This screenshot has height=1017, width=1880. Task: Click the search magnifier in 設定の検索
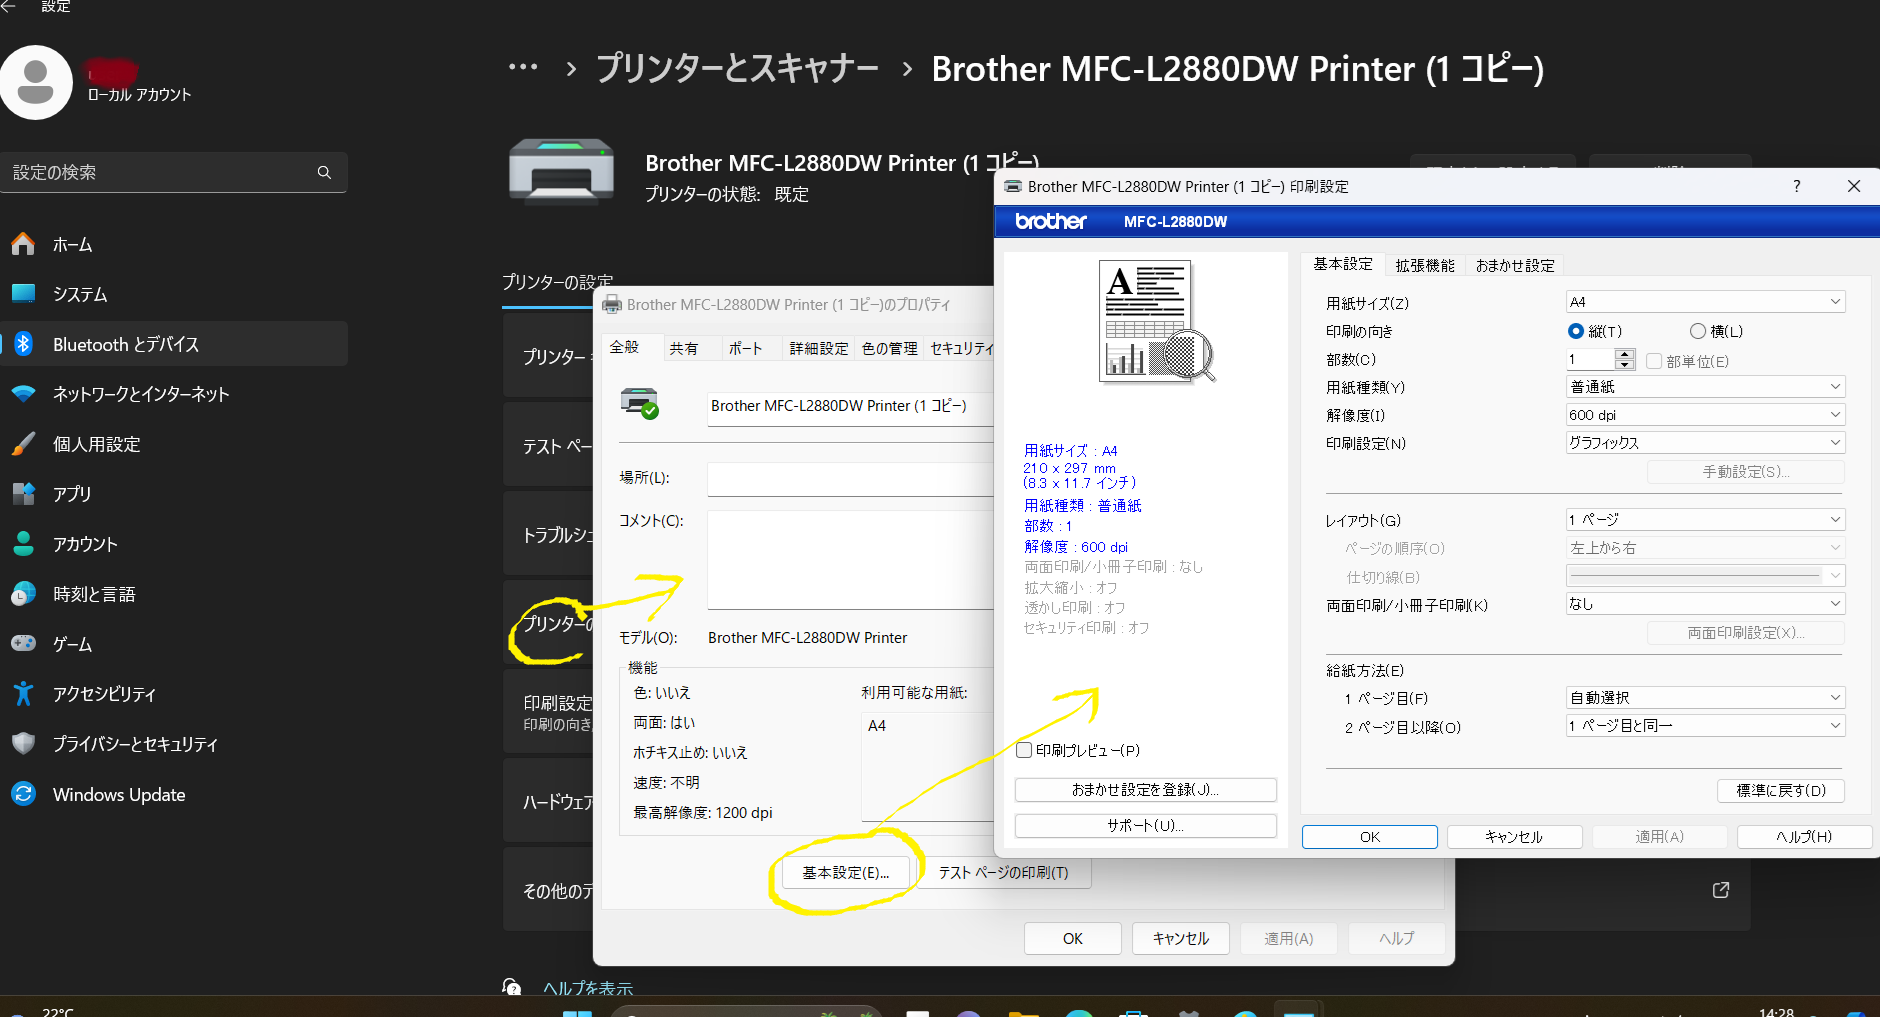coord(324,172)
